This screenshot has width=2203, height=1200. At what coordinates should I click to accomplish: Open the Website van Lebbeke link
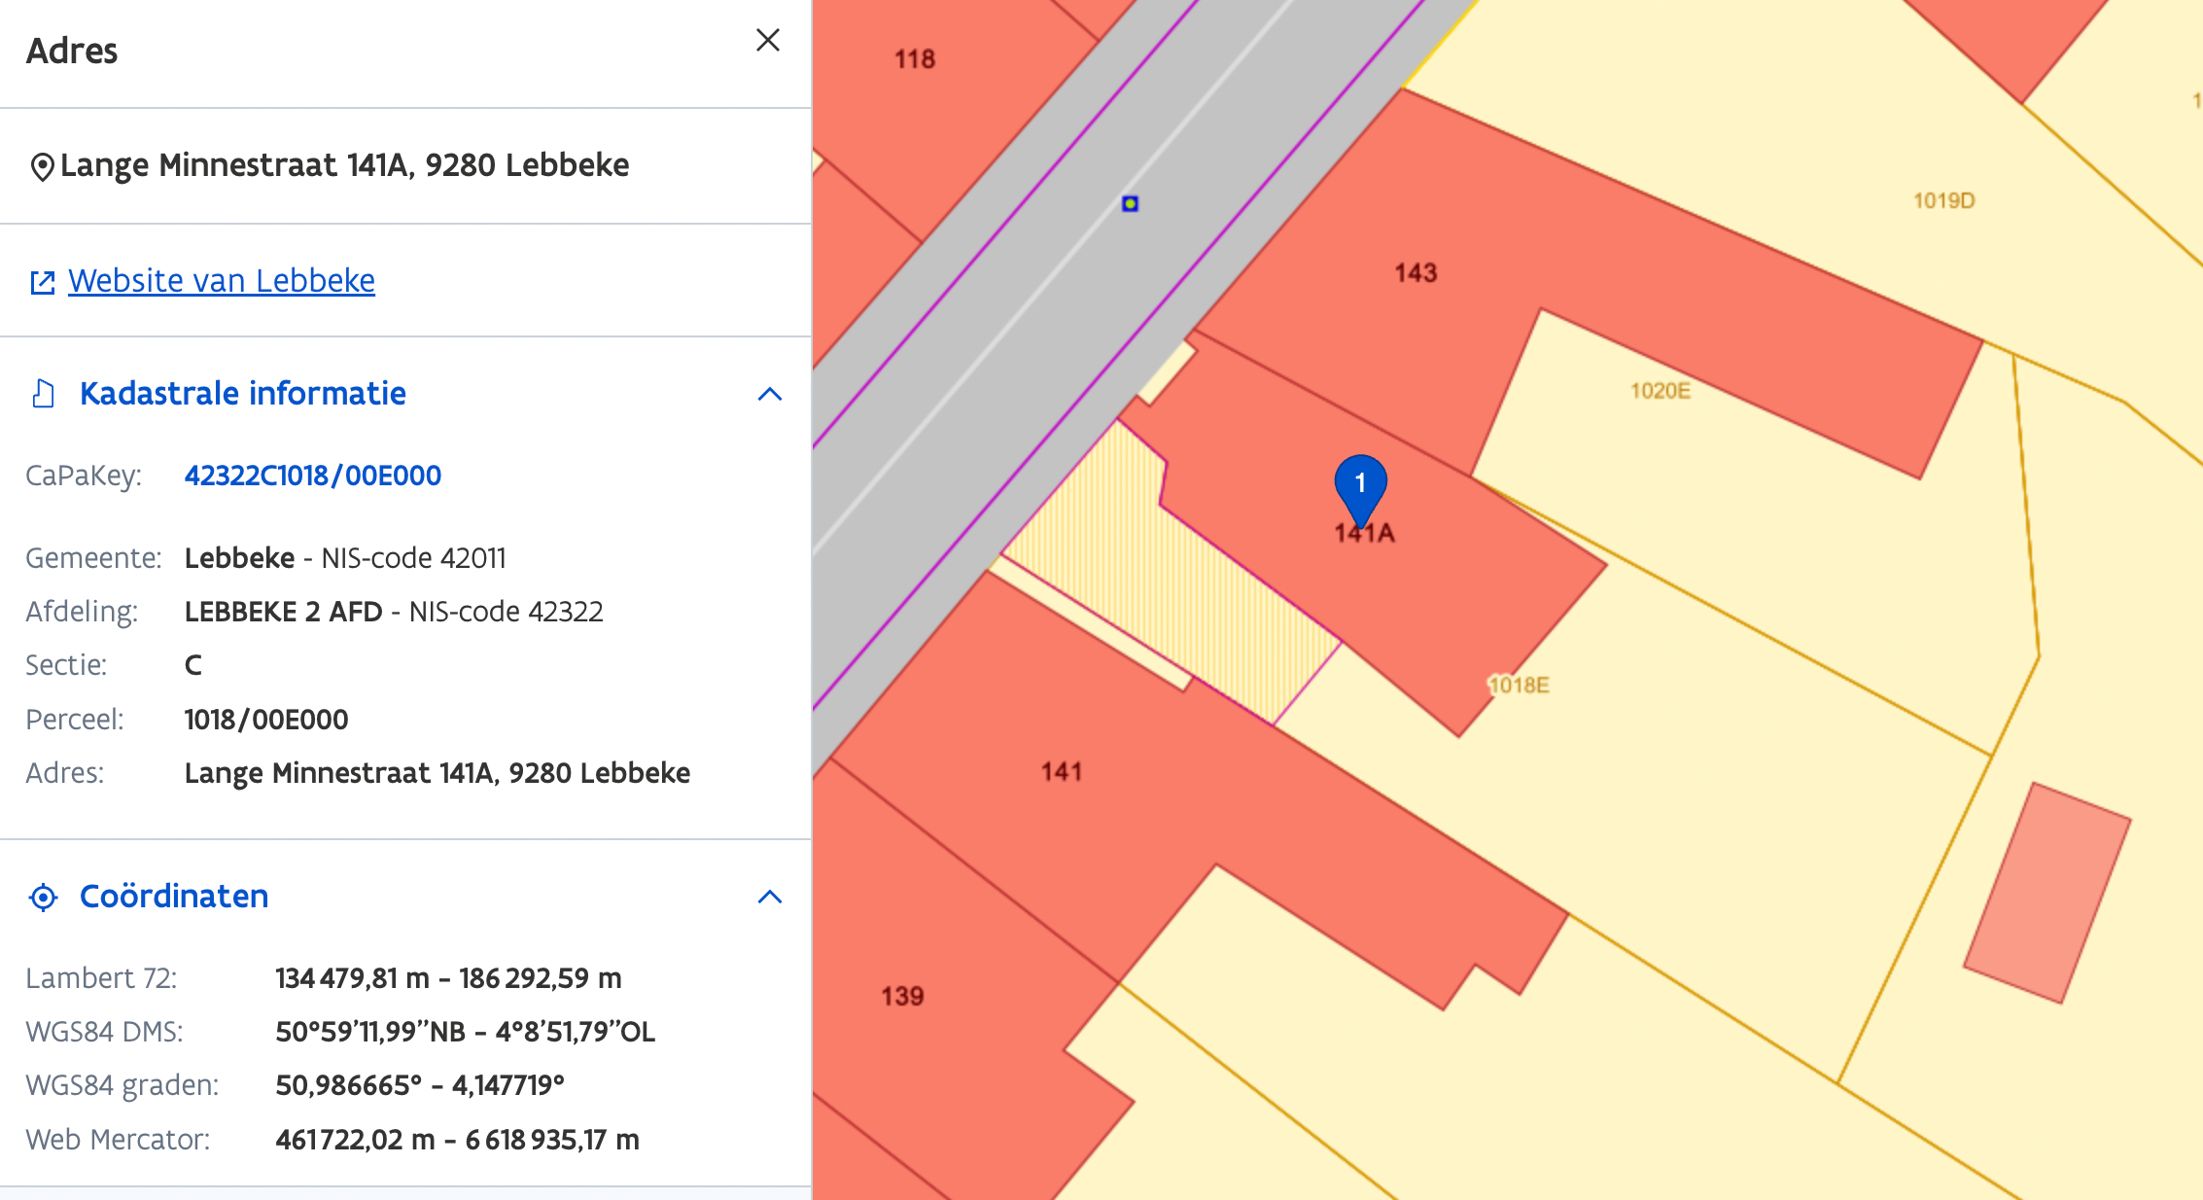pos(221,281)
